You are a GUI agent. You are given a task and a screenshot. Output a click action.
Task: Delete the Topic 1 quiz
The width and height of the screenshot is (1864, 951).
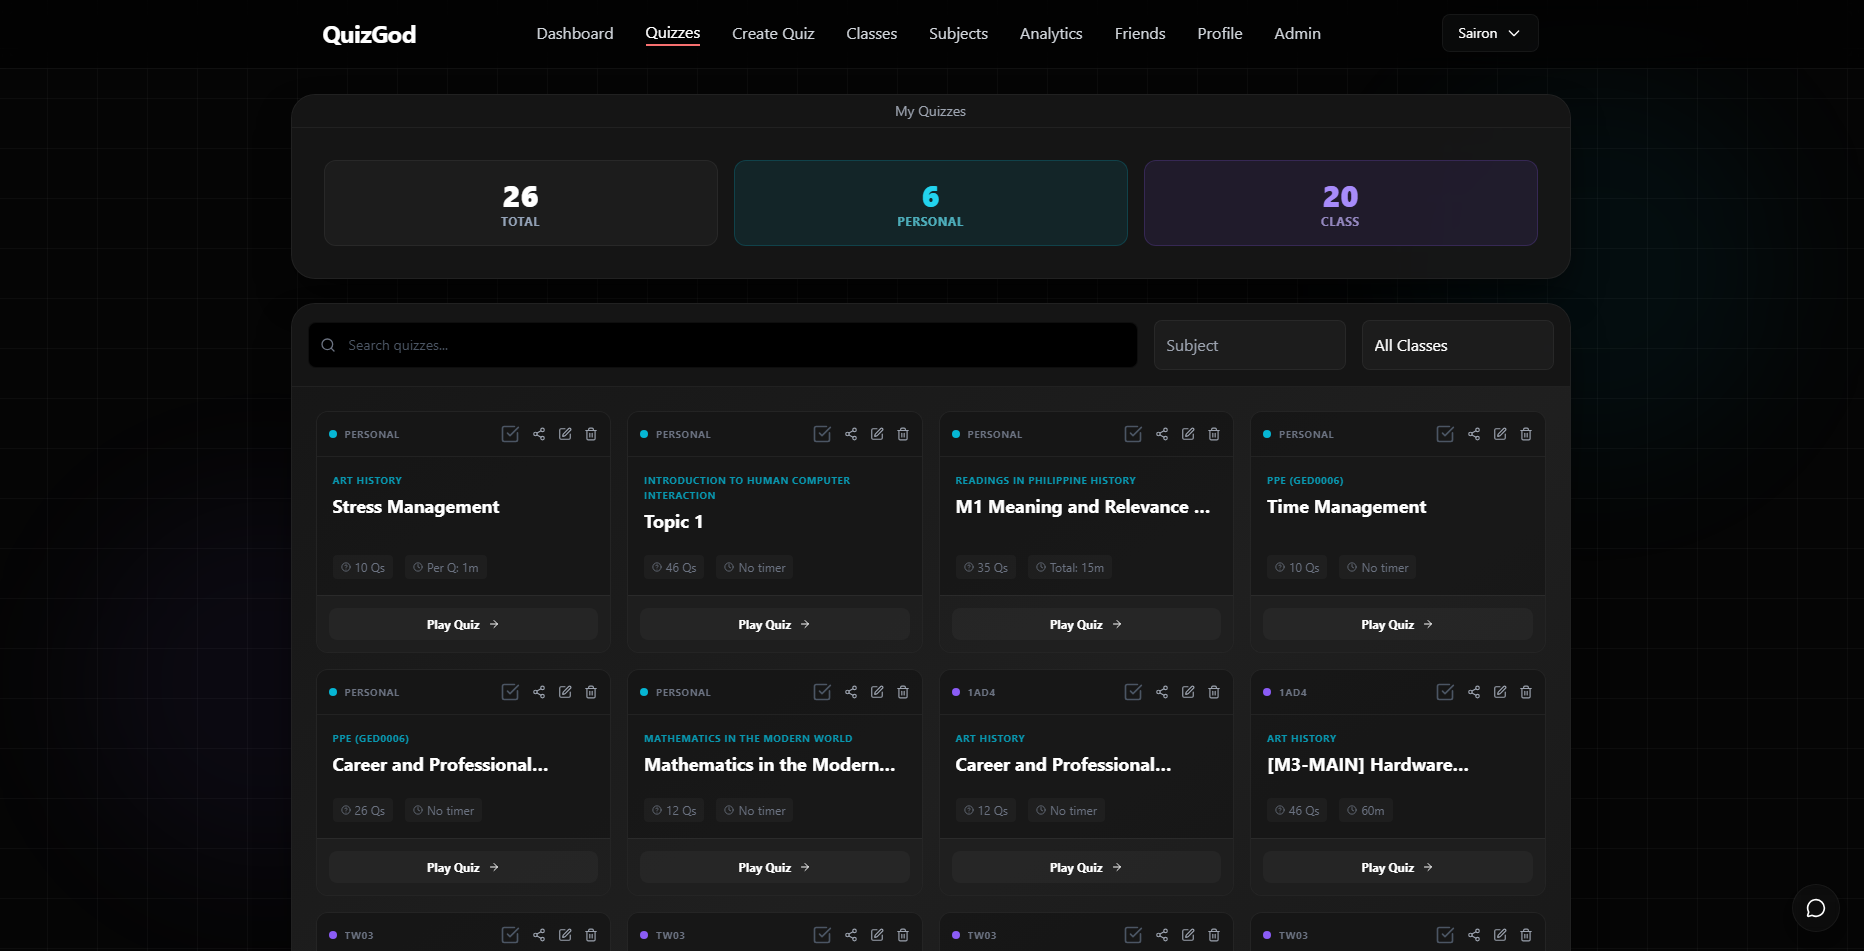[x=902, y=434]
